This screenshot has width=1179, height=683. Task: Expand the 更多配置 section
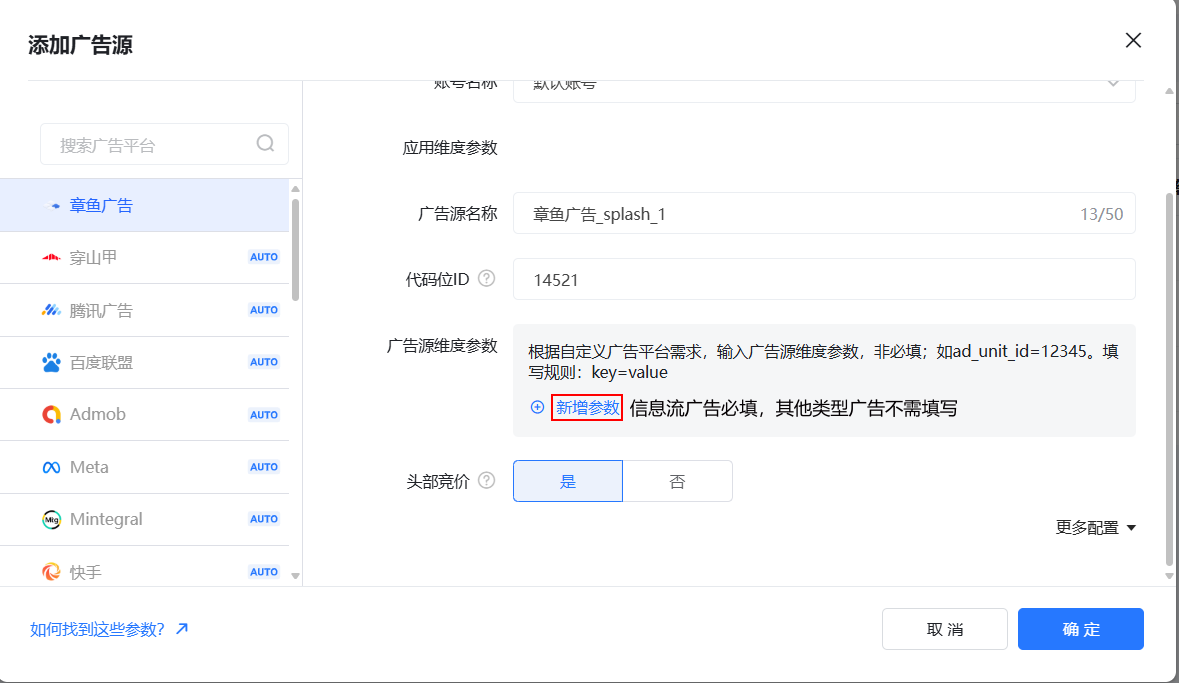1096,527
